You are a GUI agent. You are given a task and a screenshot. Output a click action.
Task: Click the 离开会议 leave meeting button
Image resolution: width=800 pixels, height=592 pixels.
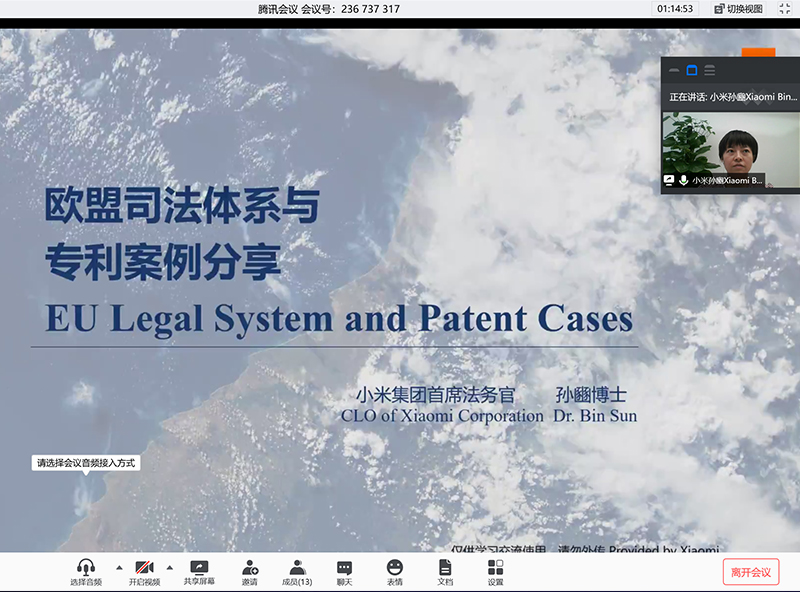[x=751, y=572]
